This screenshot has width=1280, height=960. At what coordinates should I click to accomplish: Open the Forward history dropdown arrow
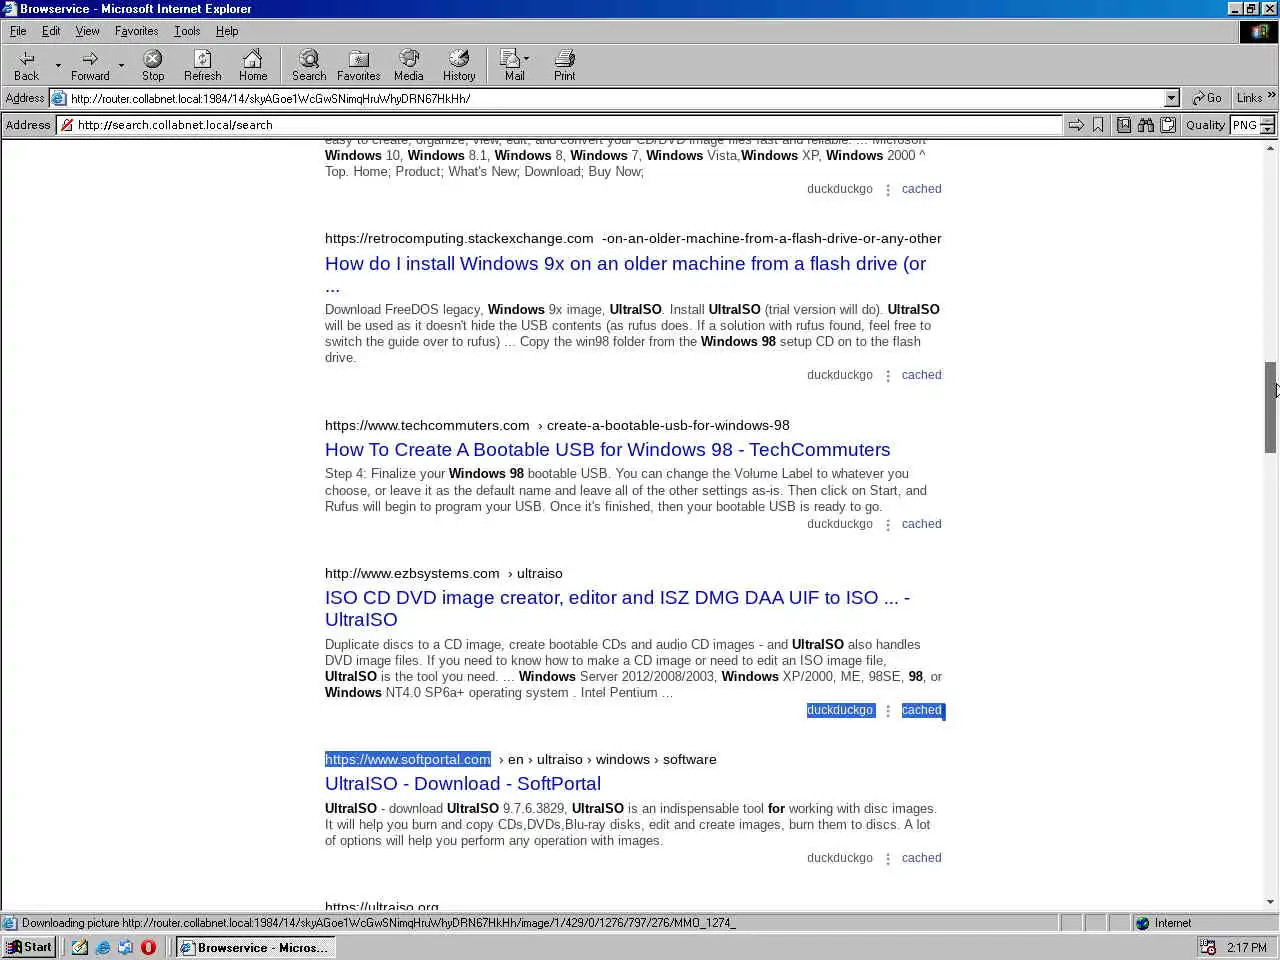tap(121, 66)
